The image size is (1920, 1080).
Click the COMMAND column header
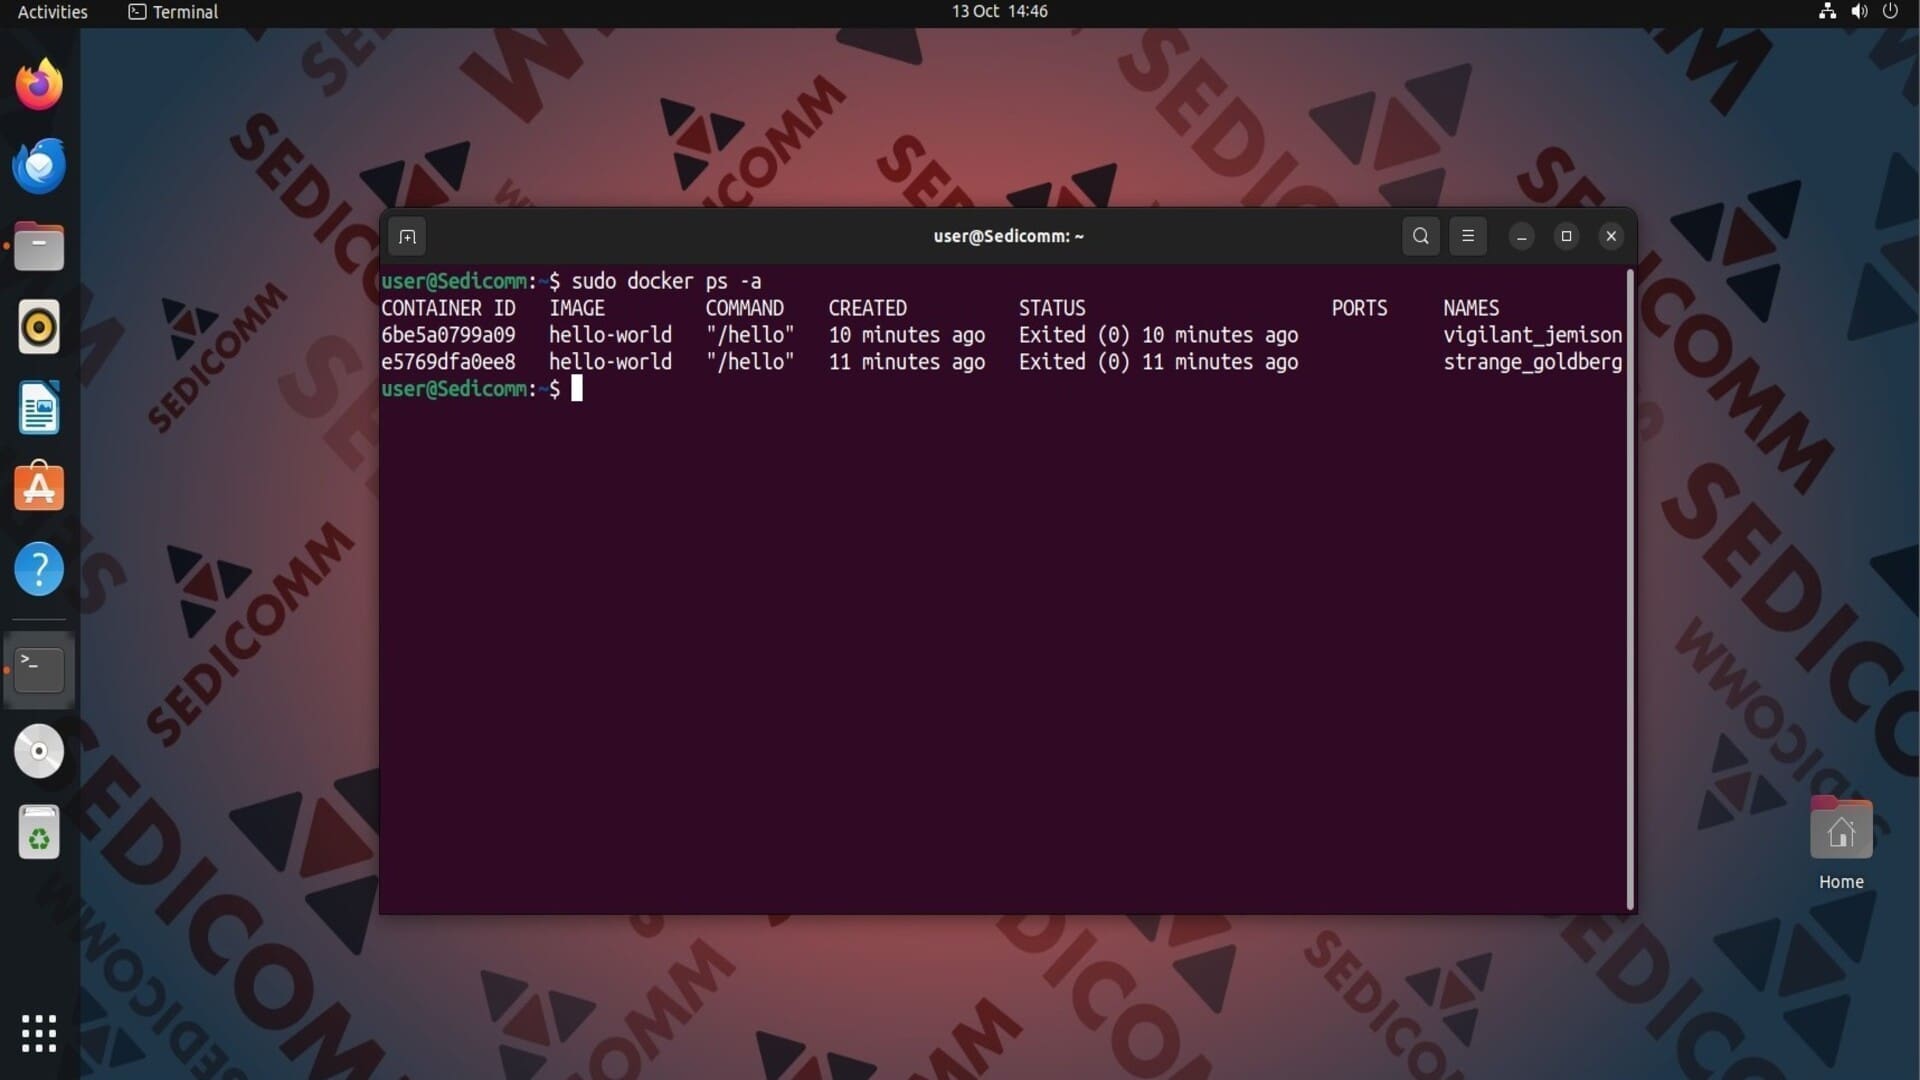[745, 308]
